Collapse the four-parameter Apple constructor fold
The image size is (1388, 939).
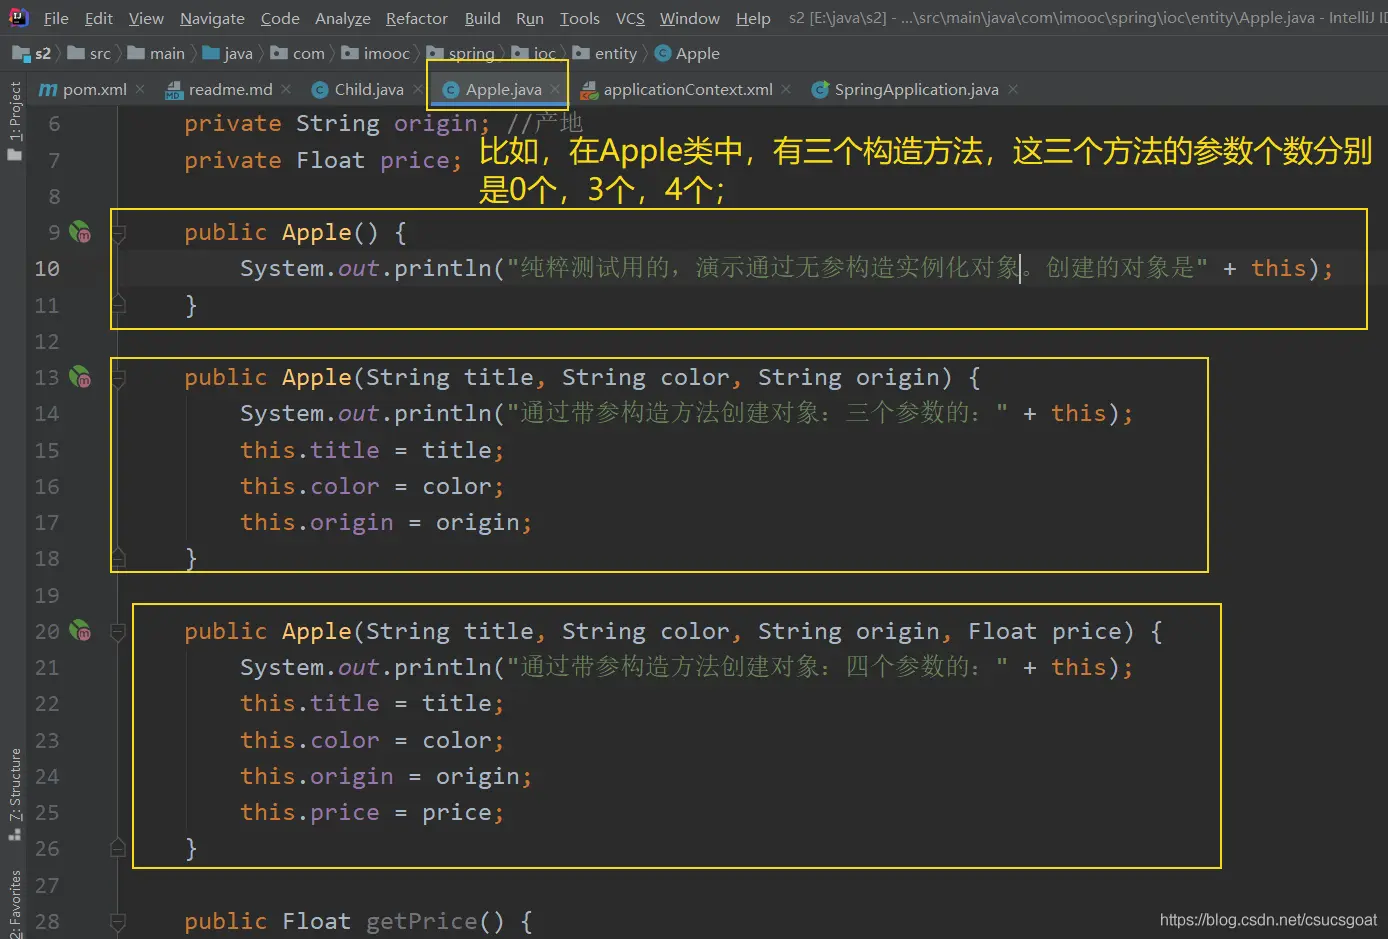pyautogui.click(x=118, y=632)
